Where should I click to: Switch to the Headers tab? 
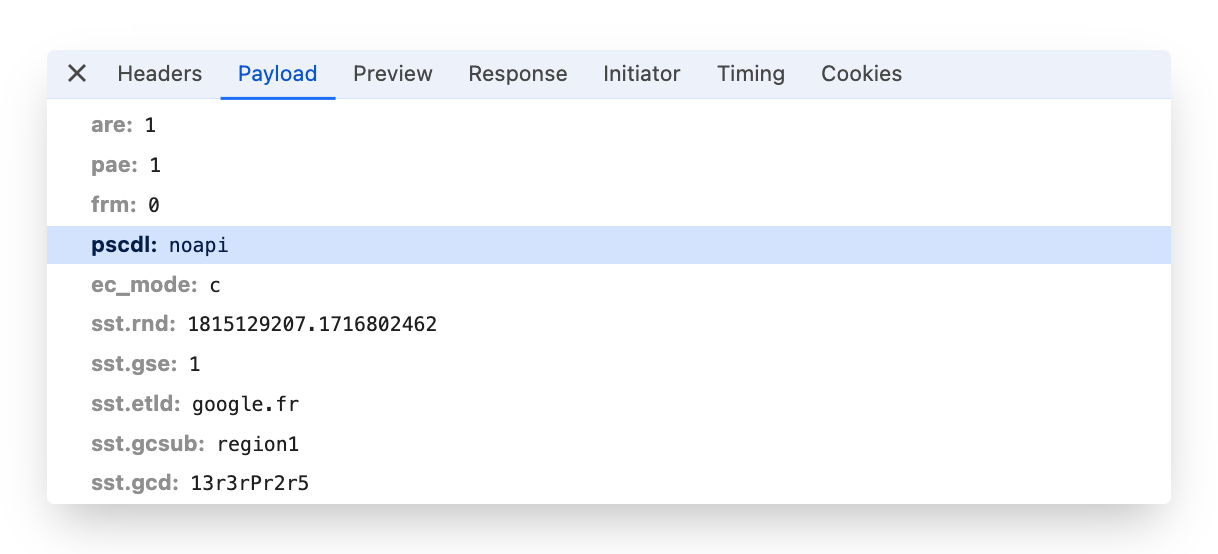click(159, 74)
